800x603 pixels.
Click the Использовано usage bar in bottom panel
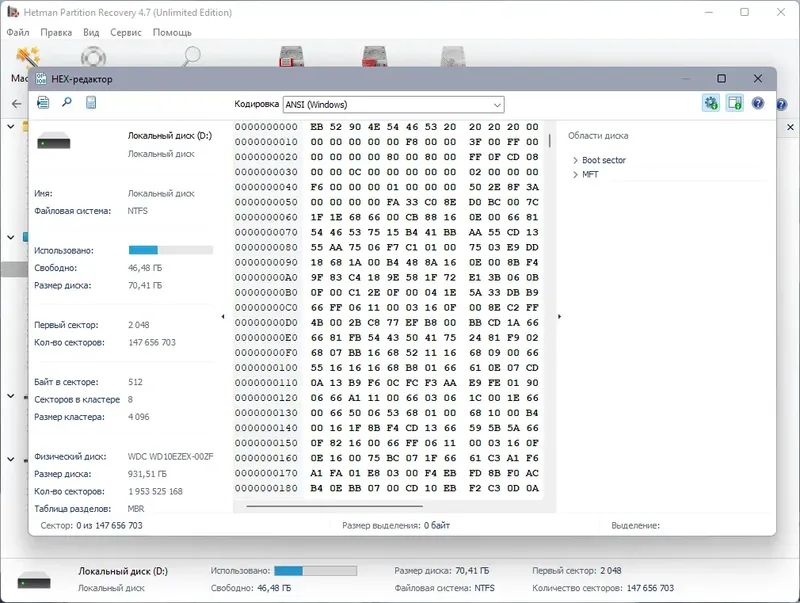coord(315,570)
